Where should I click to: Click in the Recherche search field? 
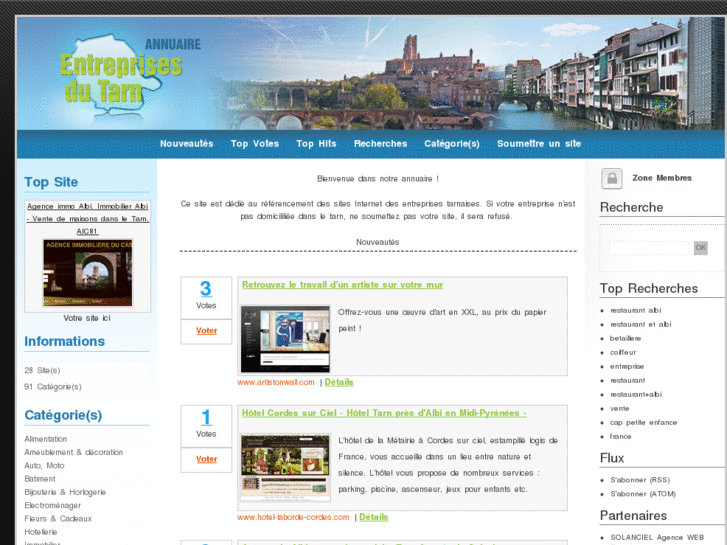tap(649, 248)
